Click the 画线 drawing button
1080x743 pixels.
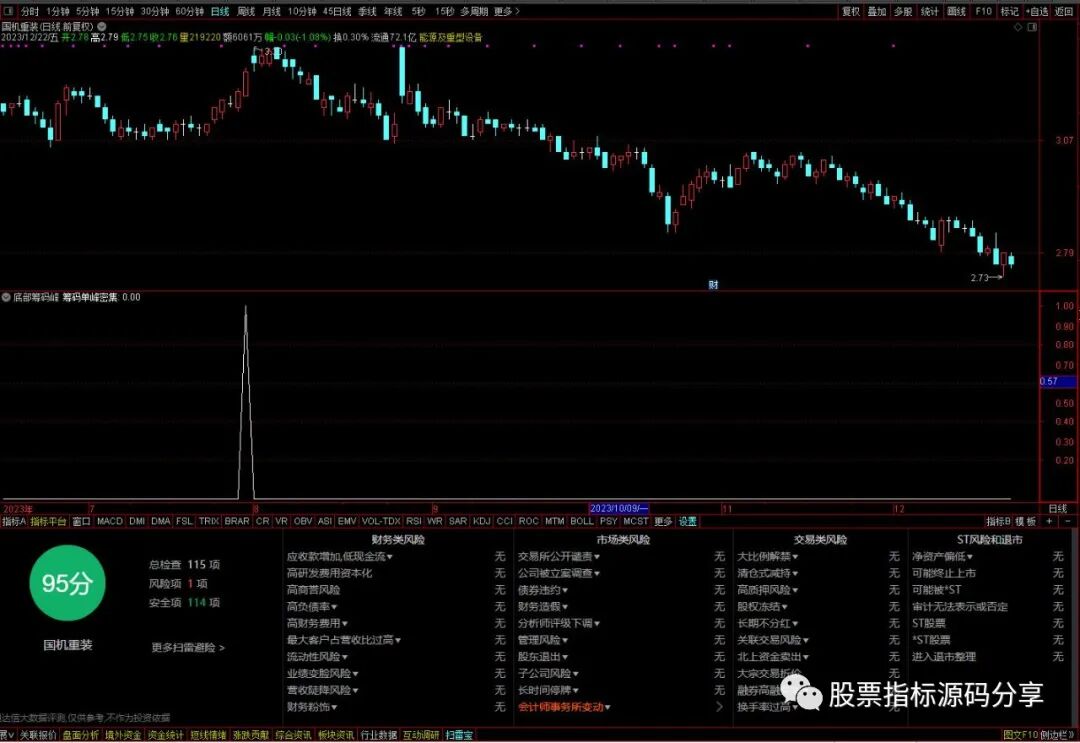(x=956, y=12)
